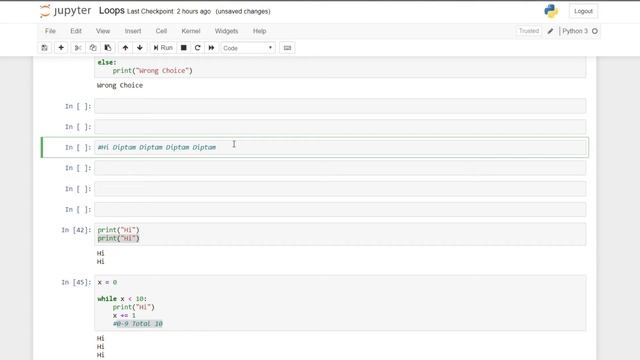
Task: Rename the notebook titled Loops
Action: pyautogui.click(x=111, y=11)
